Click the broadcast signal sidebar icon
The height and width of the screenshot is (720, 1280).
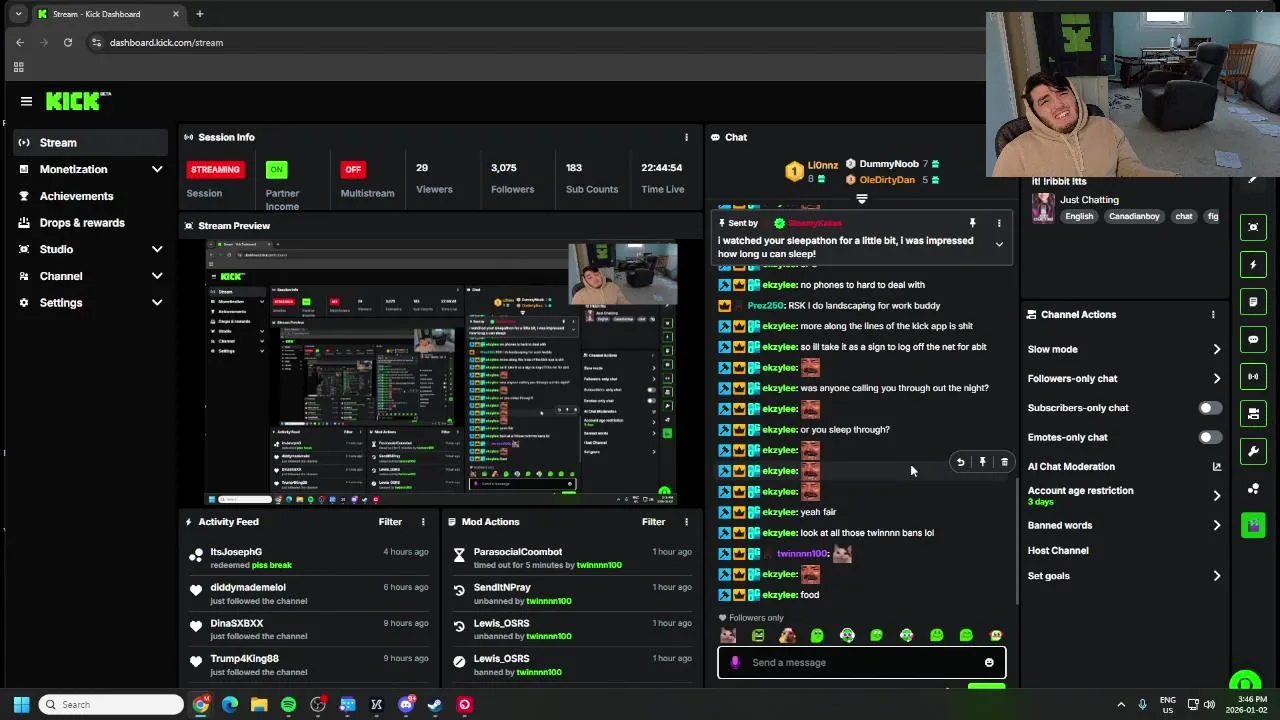pyautogui.click(x=1254, y=376)
